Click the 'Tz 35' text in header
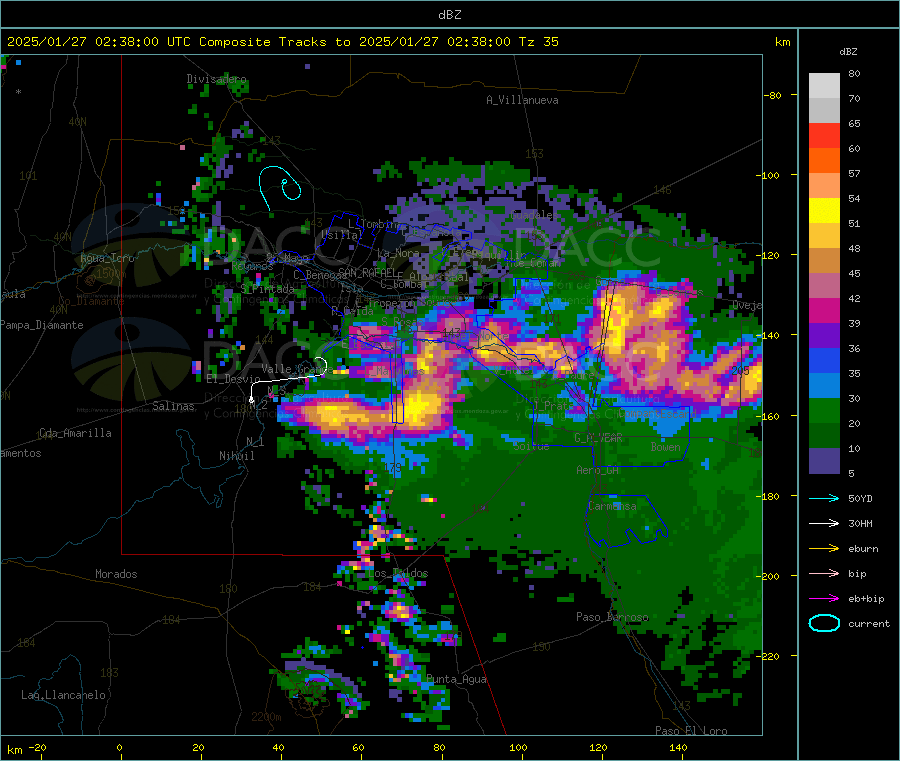Screen dimensions: 900x761 point(538,41)
